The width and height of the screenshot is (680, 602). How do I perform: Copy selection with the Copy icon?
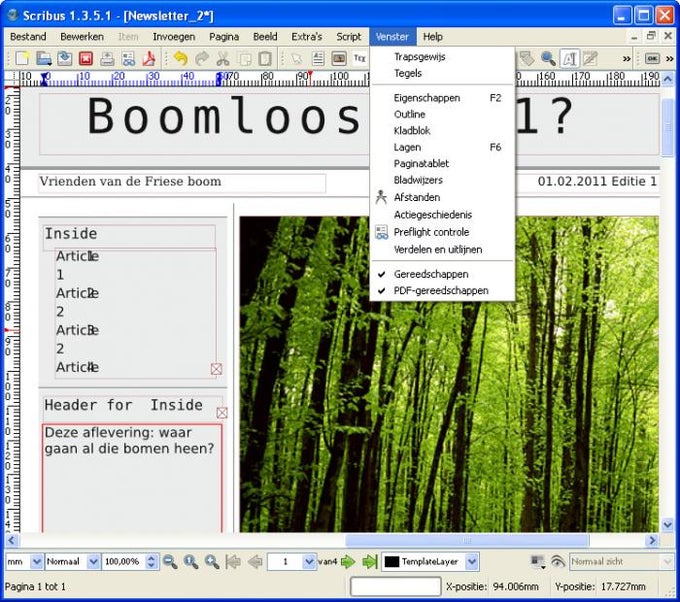244,58
